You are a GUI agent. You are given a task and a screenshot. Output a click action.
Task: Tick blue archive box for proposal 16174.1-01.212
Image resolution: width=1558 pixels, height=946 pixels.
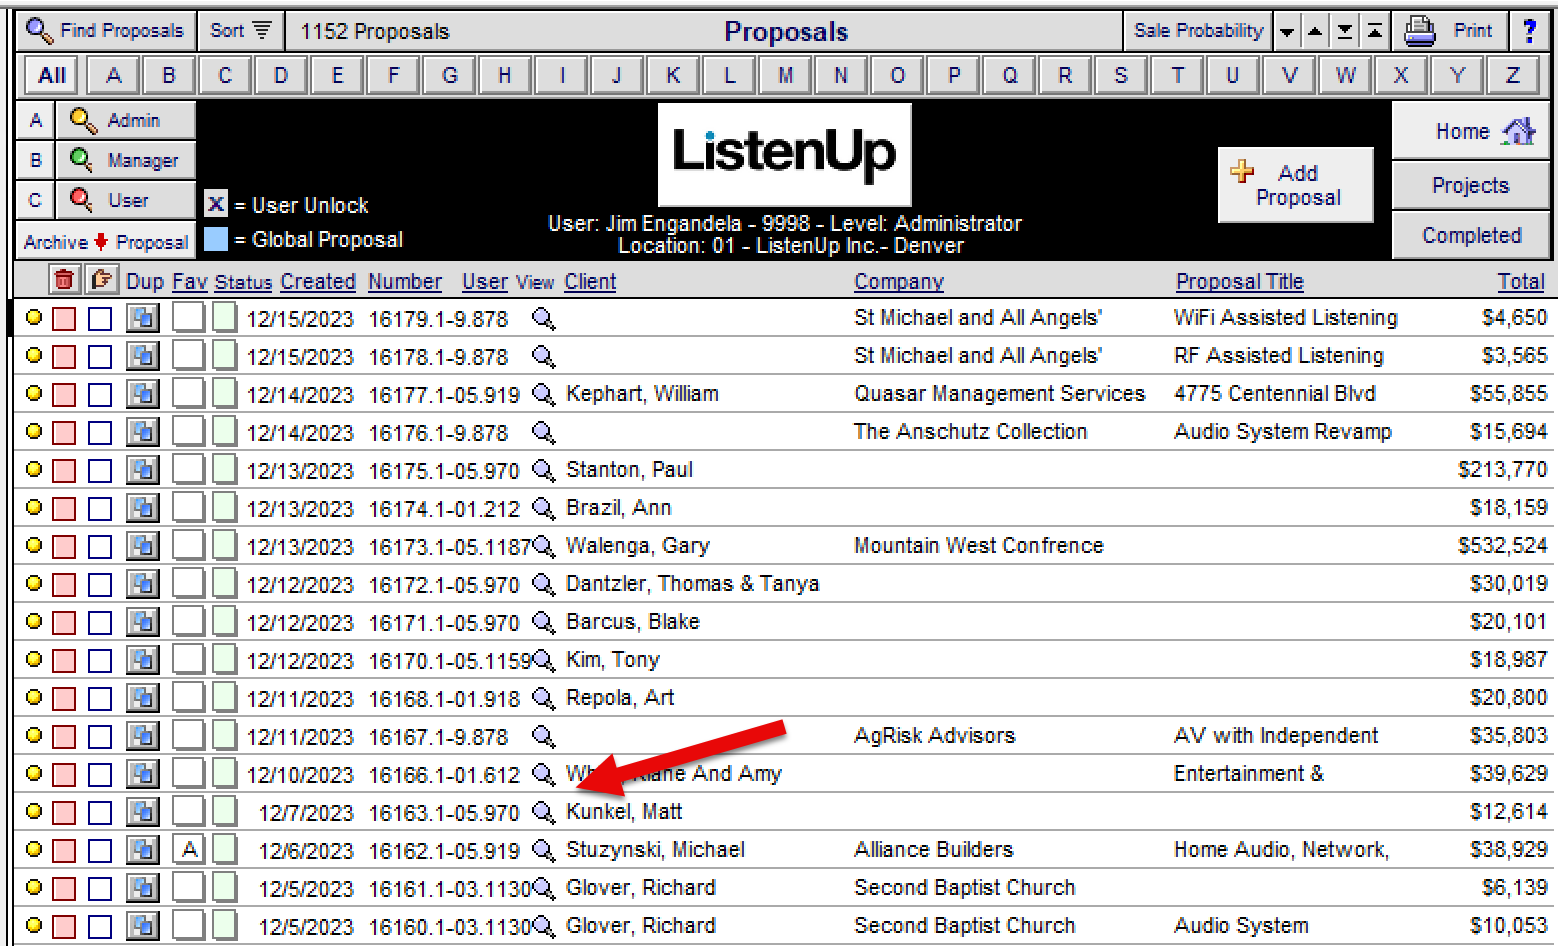coord(100,509)
